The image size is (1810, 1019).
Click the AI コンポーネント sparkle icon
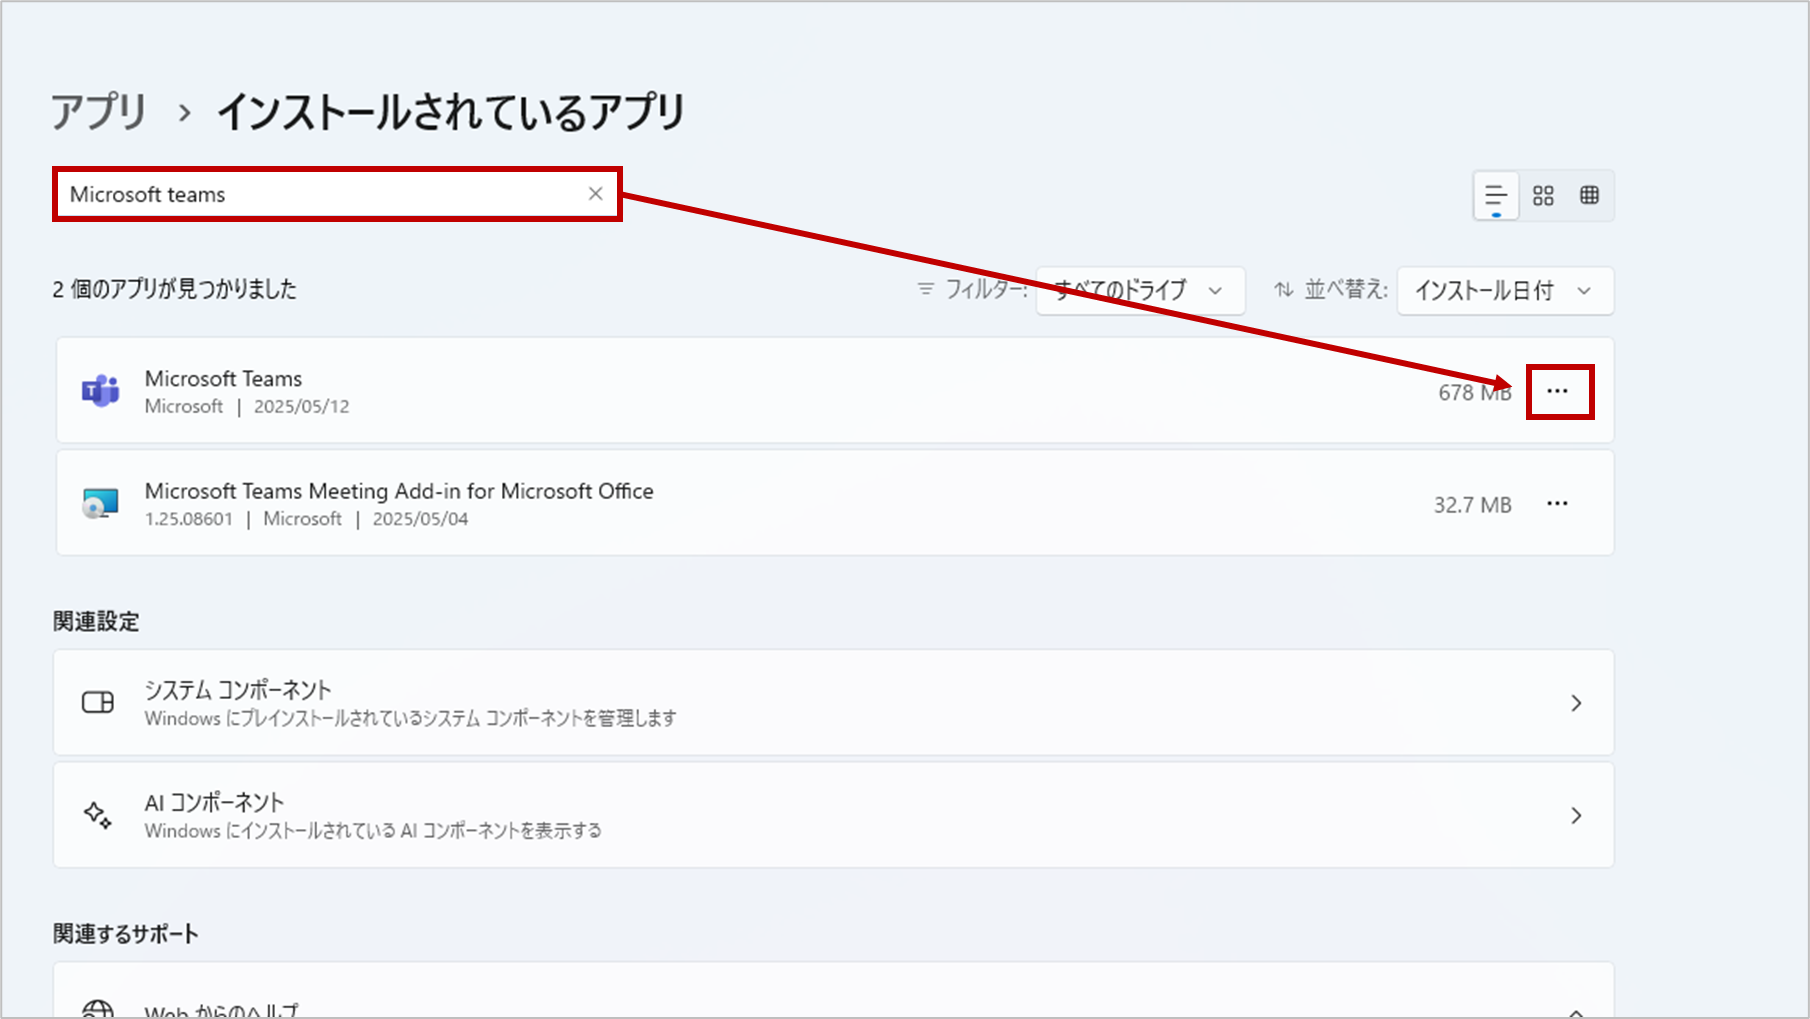(x=98, y=815)
